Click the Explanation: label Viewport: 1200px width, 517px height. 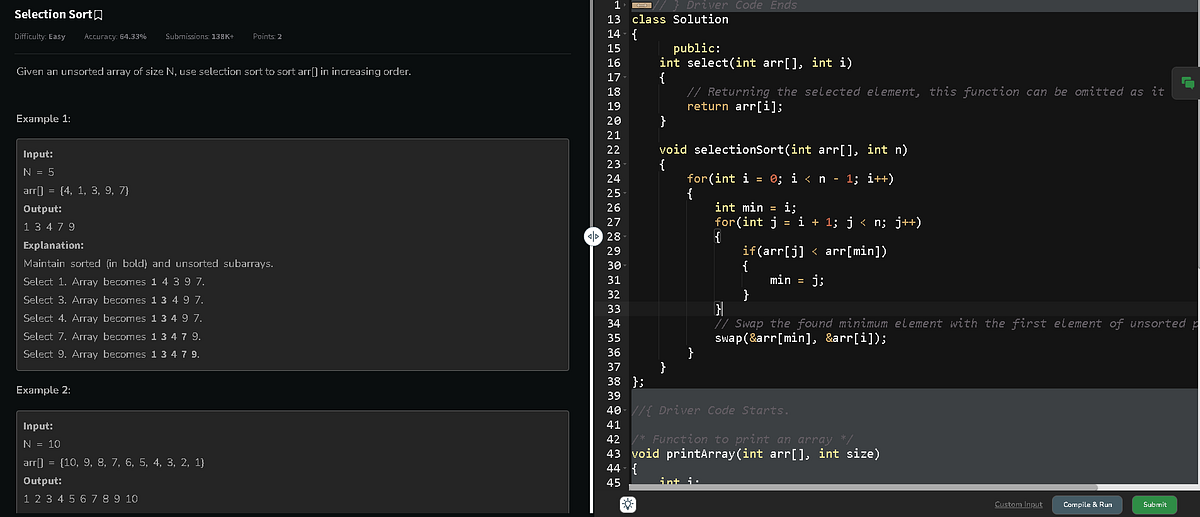click(x=53, y=245)
